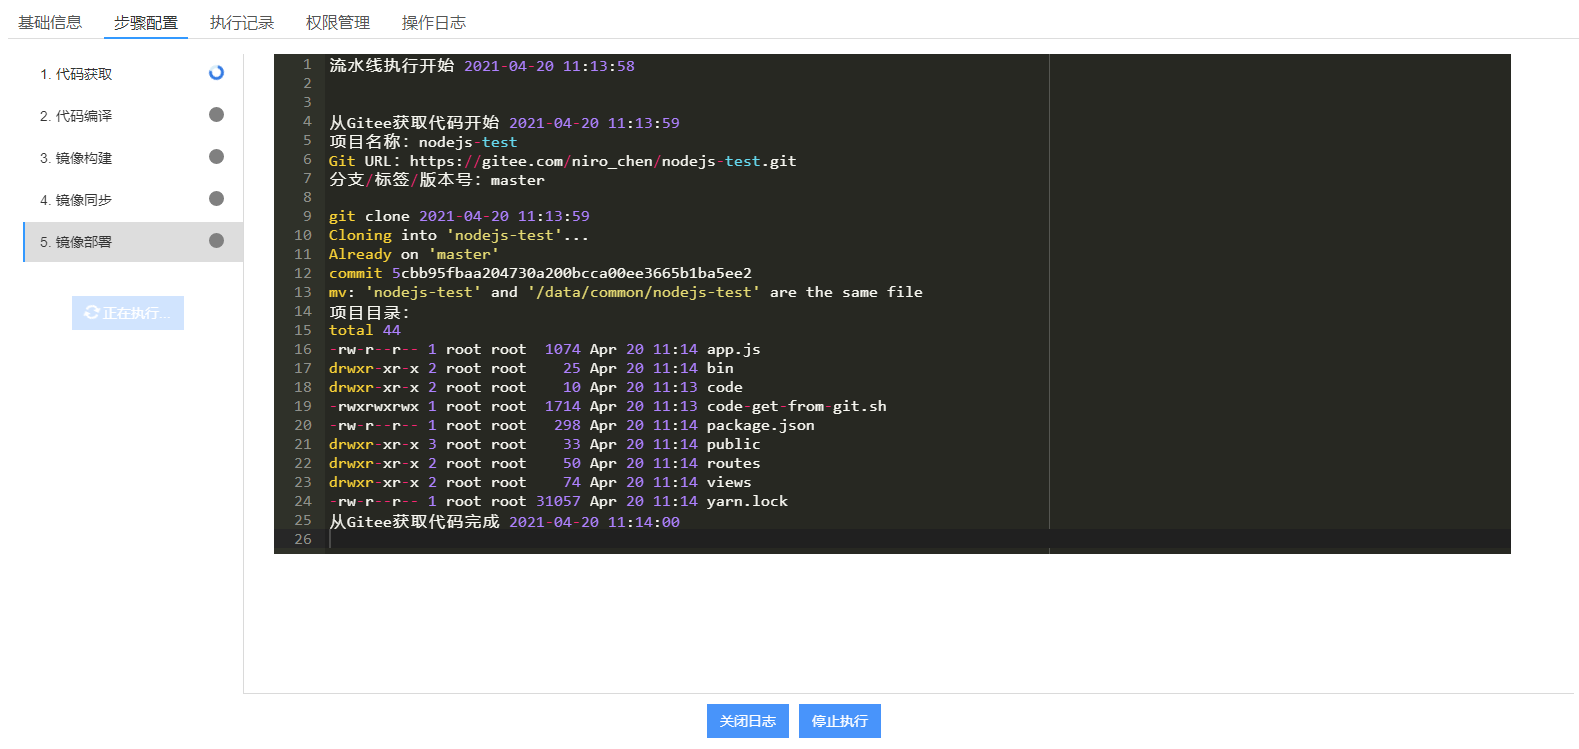Screen dimensions: 1579x749
Task: Click the gray status dot for 代码编译
Action: pyautogui.click(x=216, y=115)
